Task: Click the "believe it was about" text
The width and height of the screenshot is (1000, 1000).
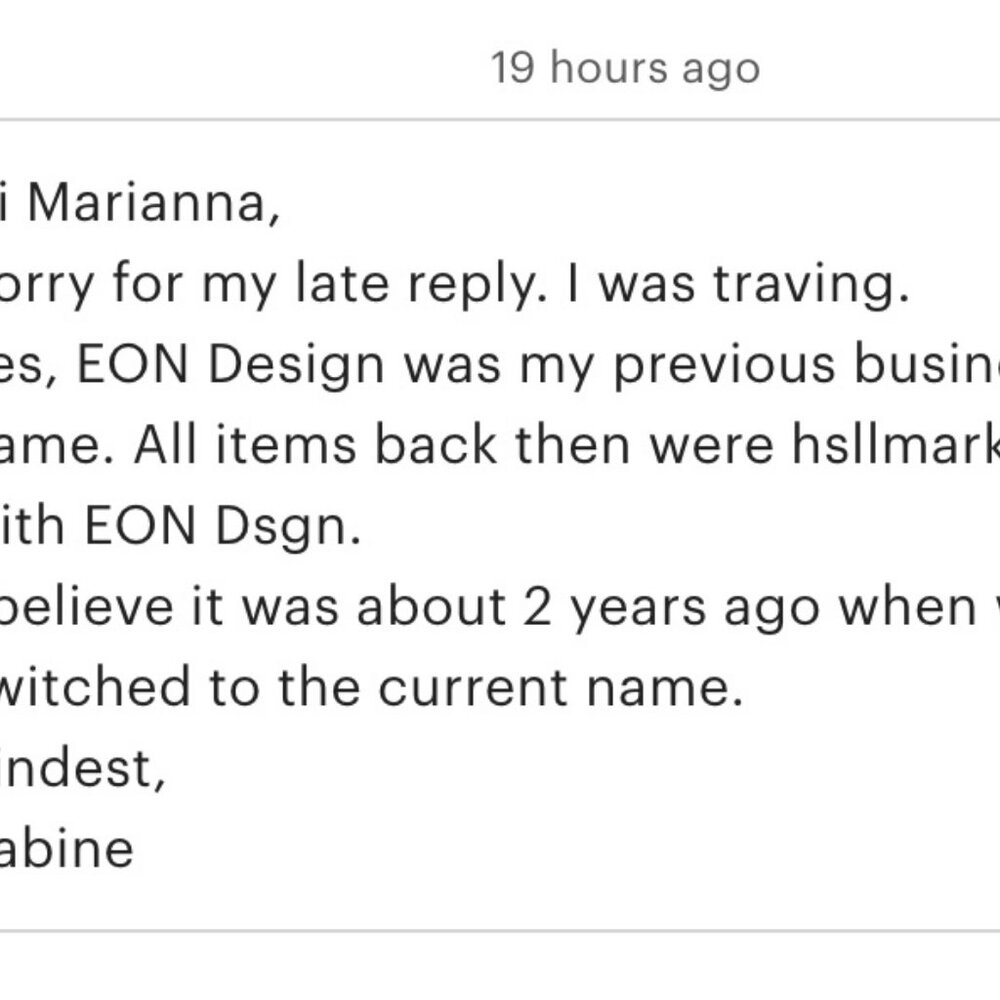Action: click(254, 608)
